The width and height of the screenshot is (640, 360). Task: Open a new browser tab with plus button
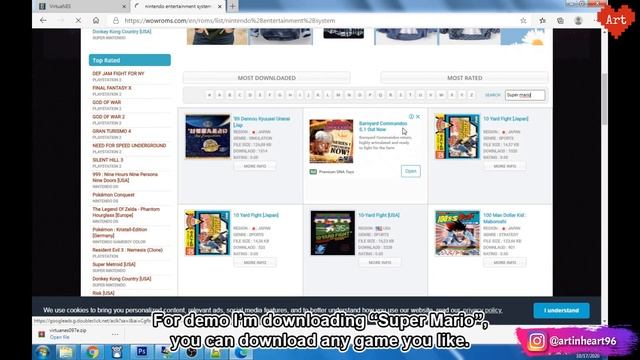point(232,6)
